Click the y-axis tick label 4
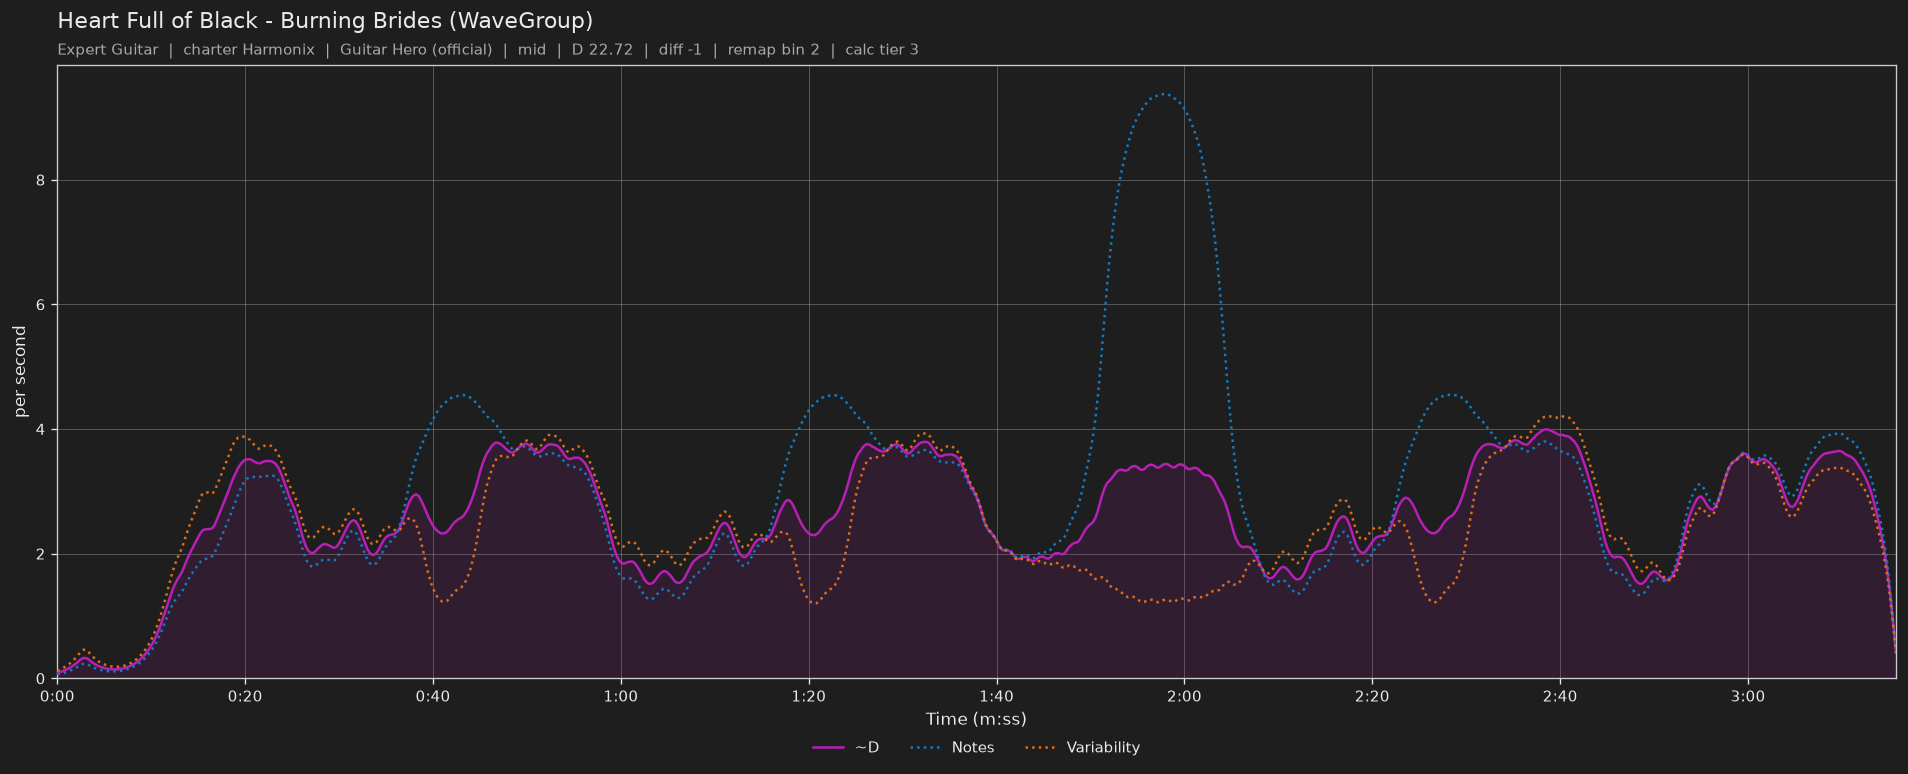The height and width of the screenshot is (774, 1908). tap(43, 430)
